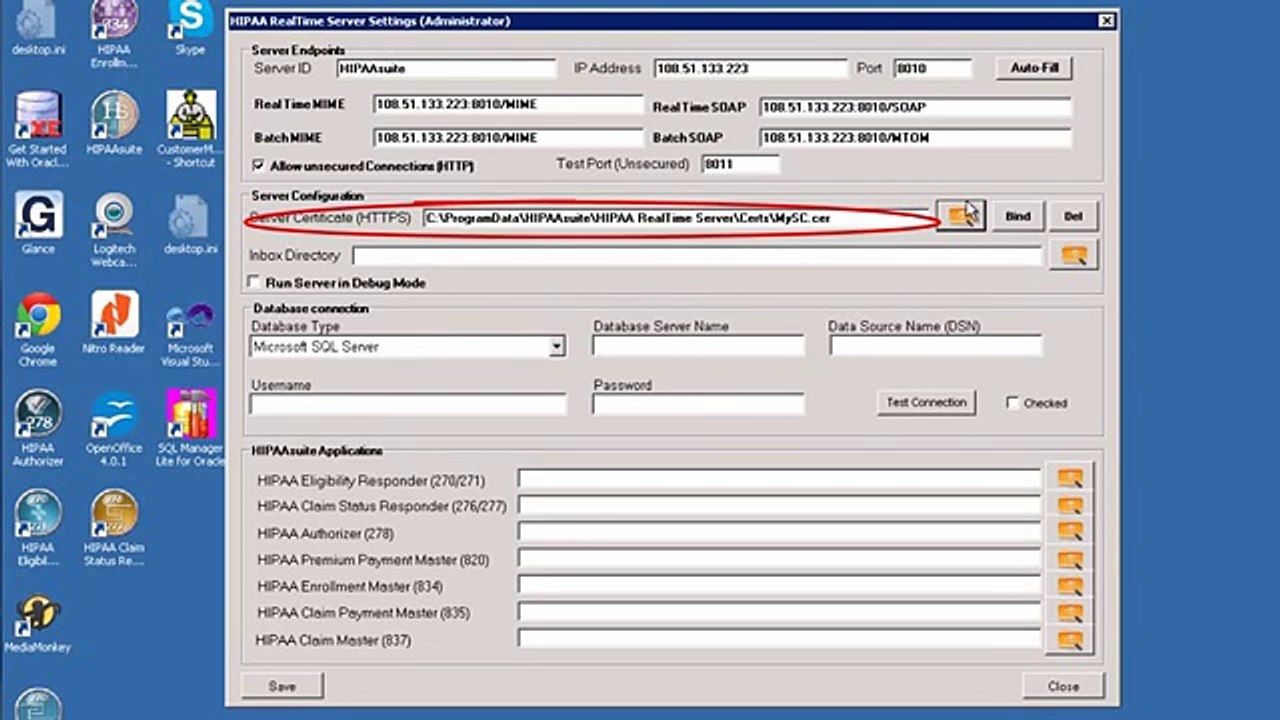
Task: Open MediaMonkey desktop shortcut
Action: (x=38, y=625)
